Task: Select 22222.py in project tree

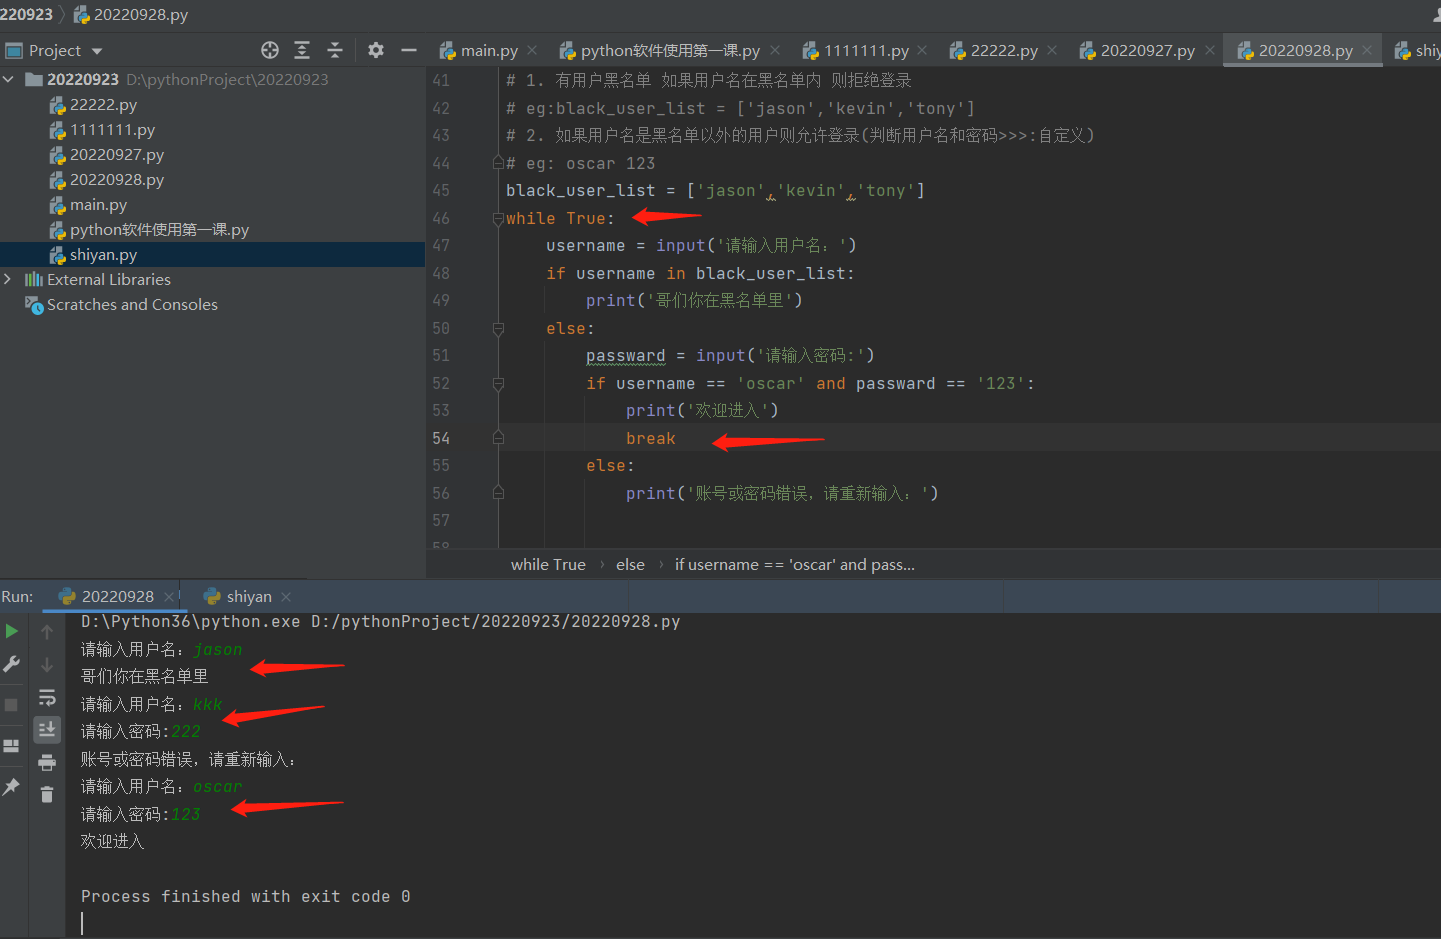Action: point(103,104)
